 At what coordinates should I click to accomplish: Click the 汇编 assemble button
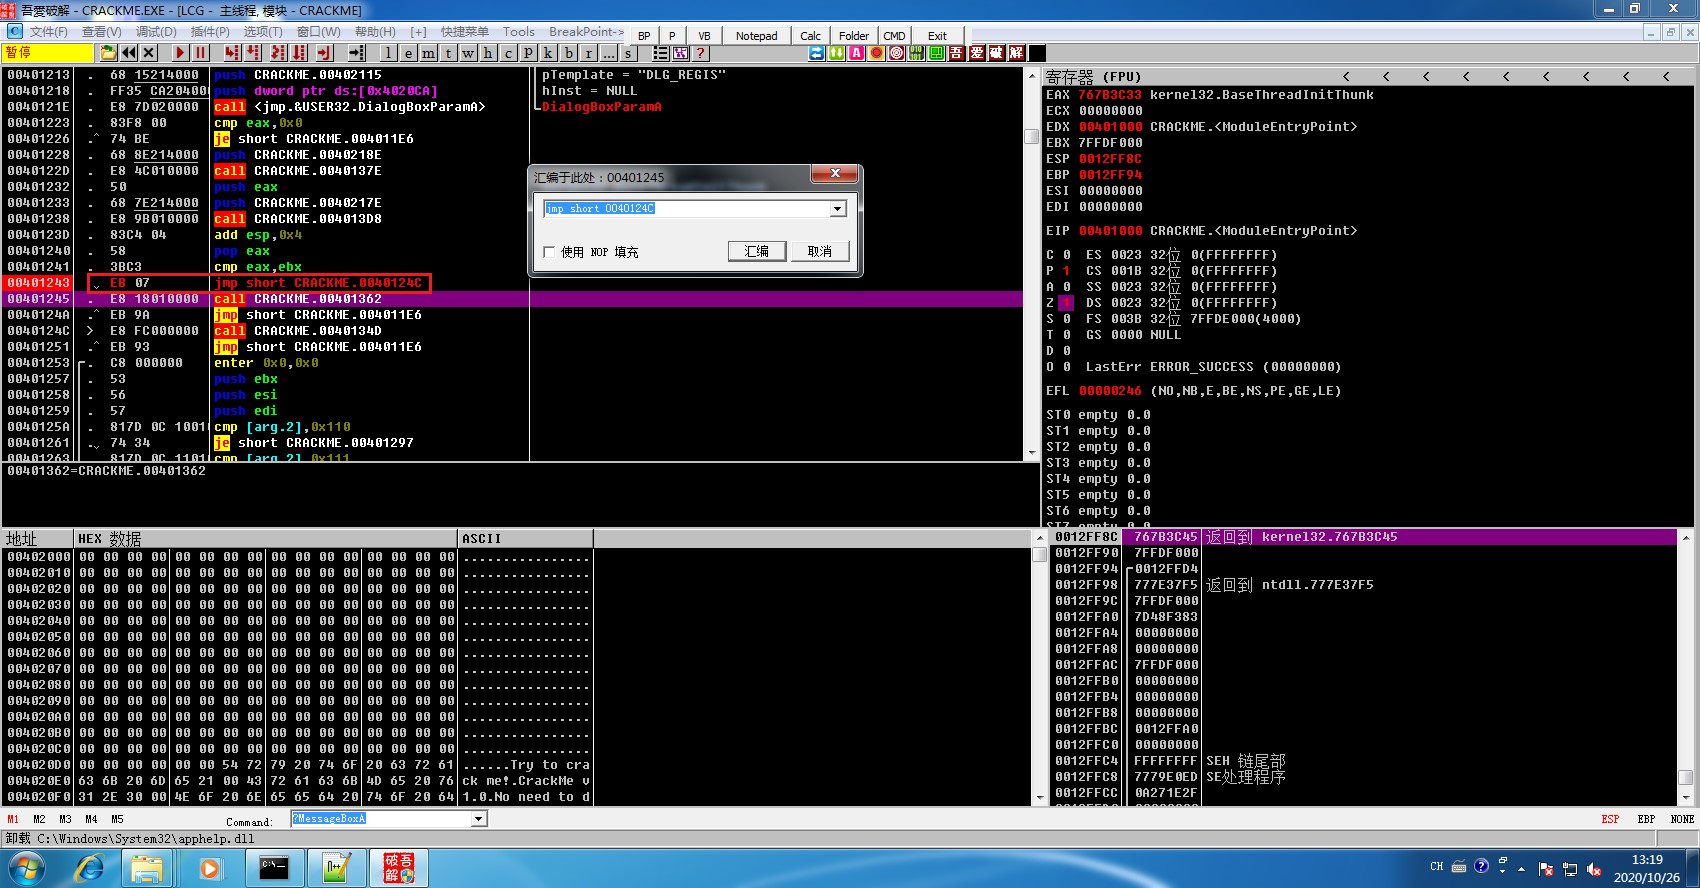click(x=757, y=251)
